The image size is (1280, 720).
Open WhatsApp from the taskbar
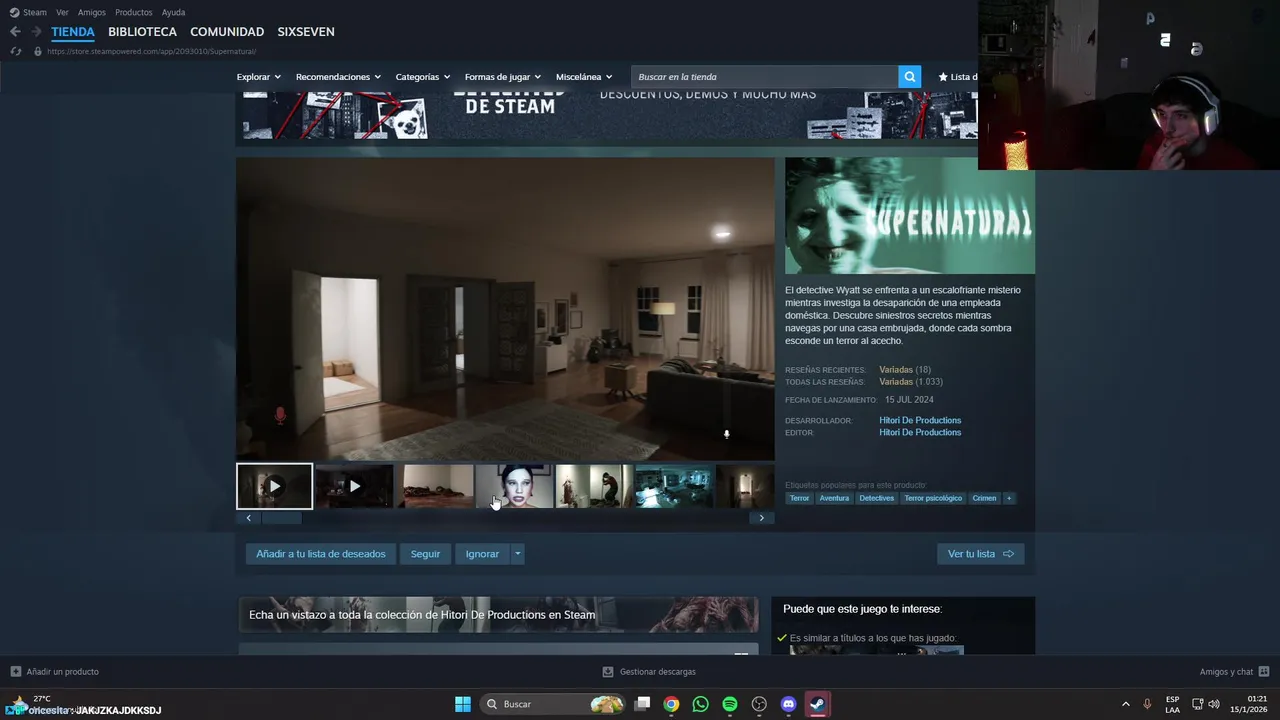click(x=700, y=704)
